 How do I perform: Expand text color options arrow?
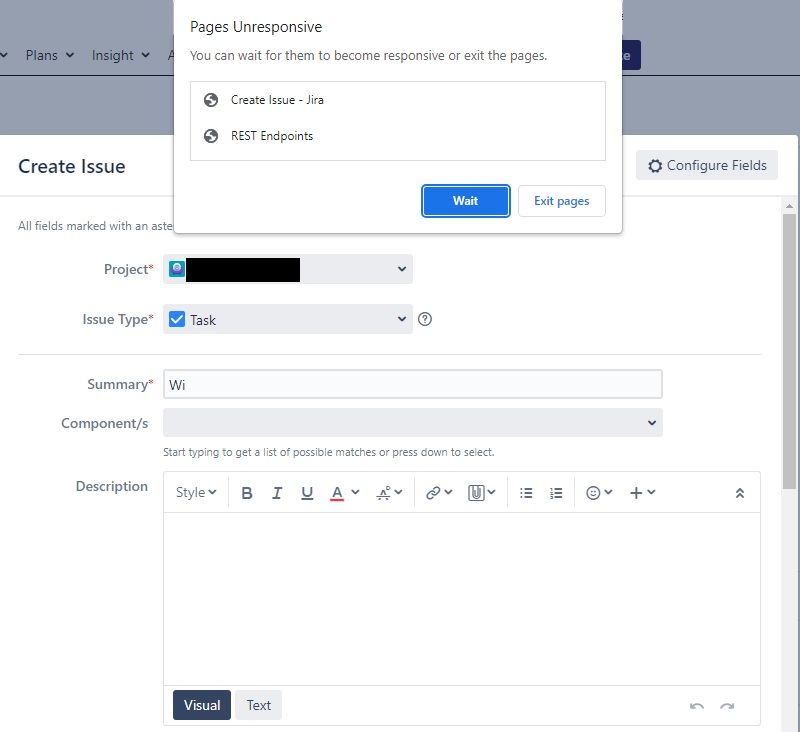pyautogui.click(x=355, y=492)
